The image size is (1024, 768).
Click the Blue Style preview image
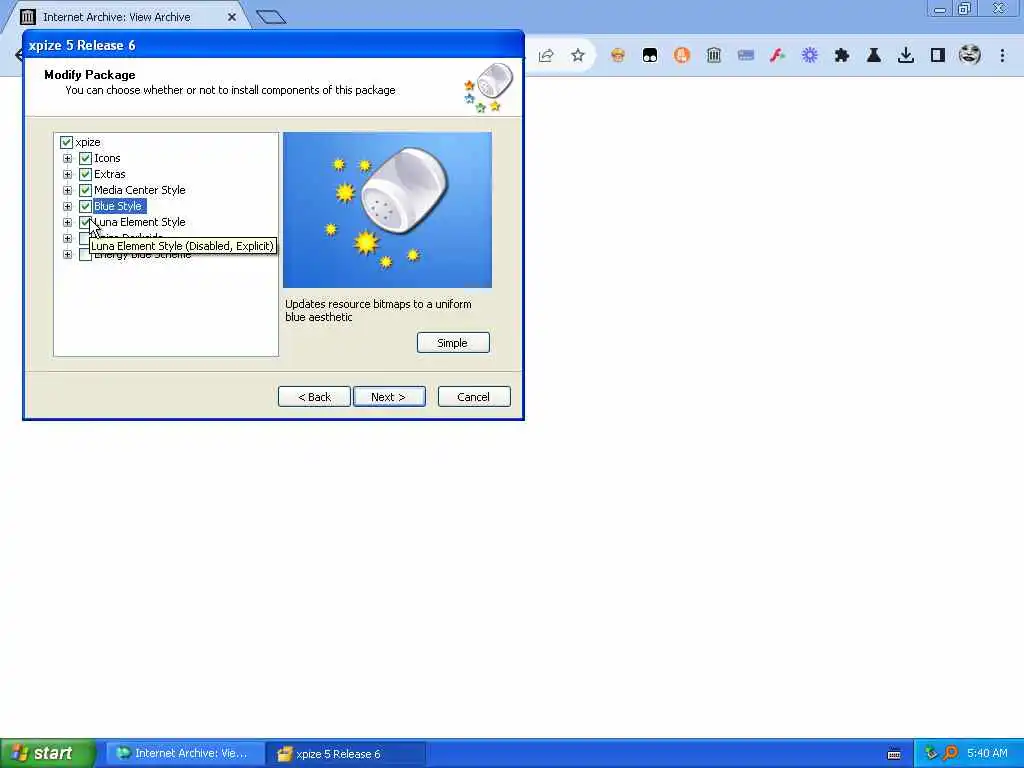click(387, 210)
